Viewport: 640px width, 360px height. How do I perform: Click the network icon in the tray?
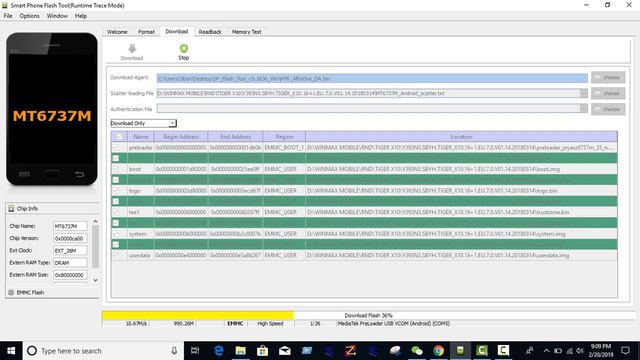[569, 351]
